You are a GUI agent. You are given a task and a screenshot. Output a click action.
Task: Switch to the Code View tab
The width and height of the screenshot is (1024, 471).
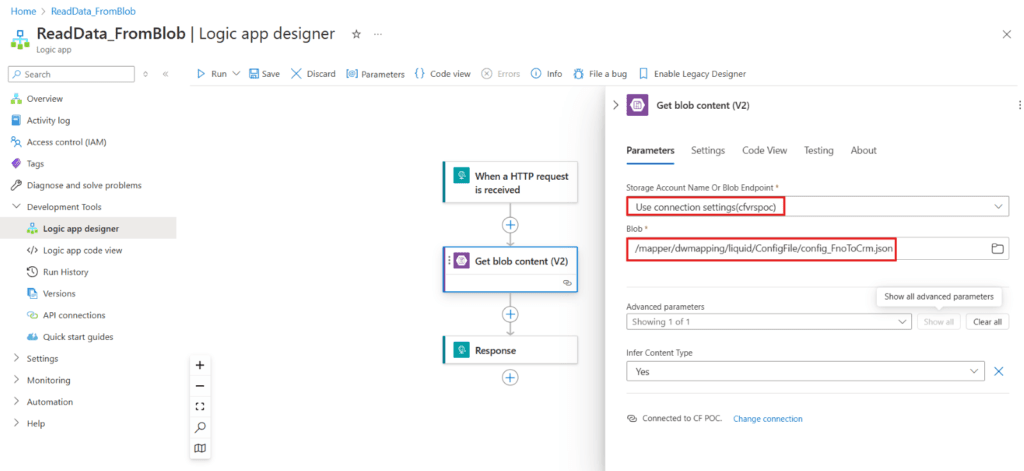[764, 150]
